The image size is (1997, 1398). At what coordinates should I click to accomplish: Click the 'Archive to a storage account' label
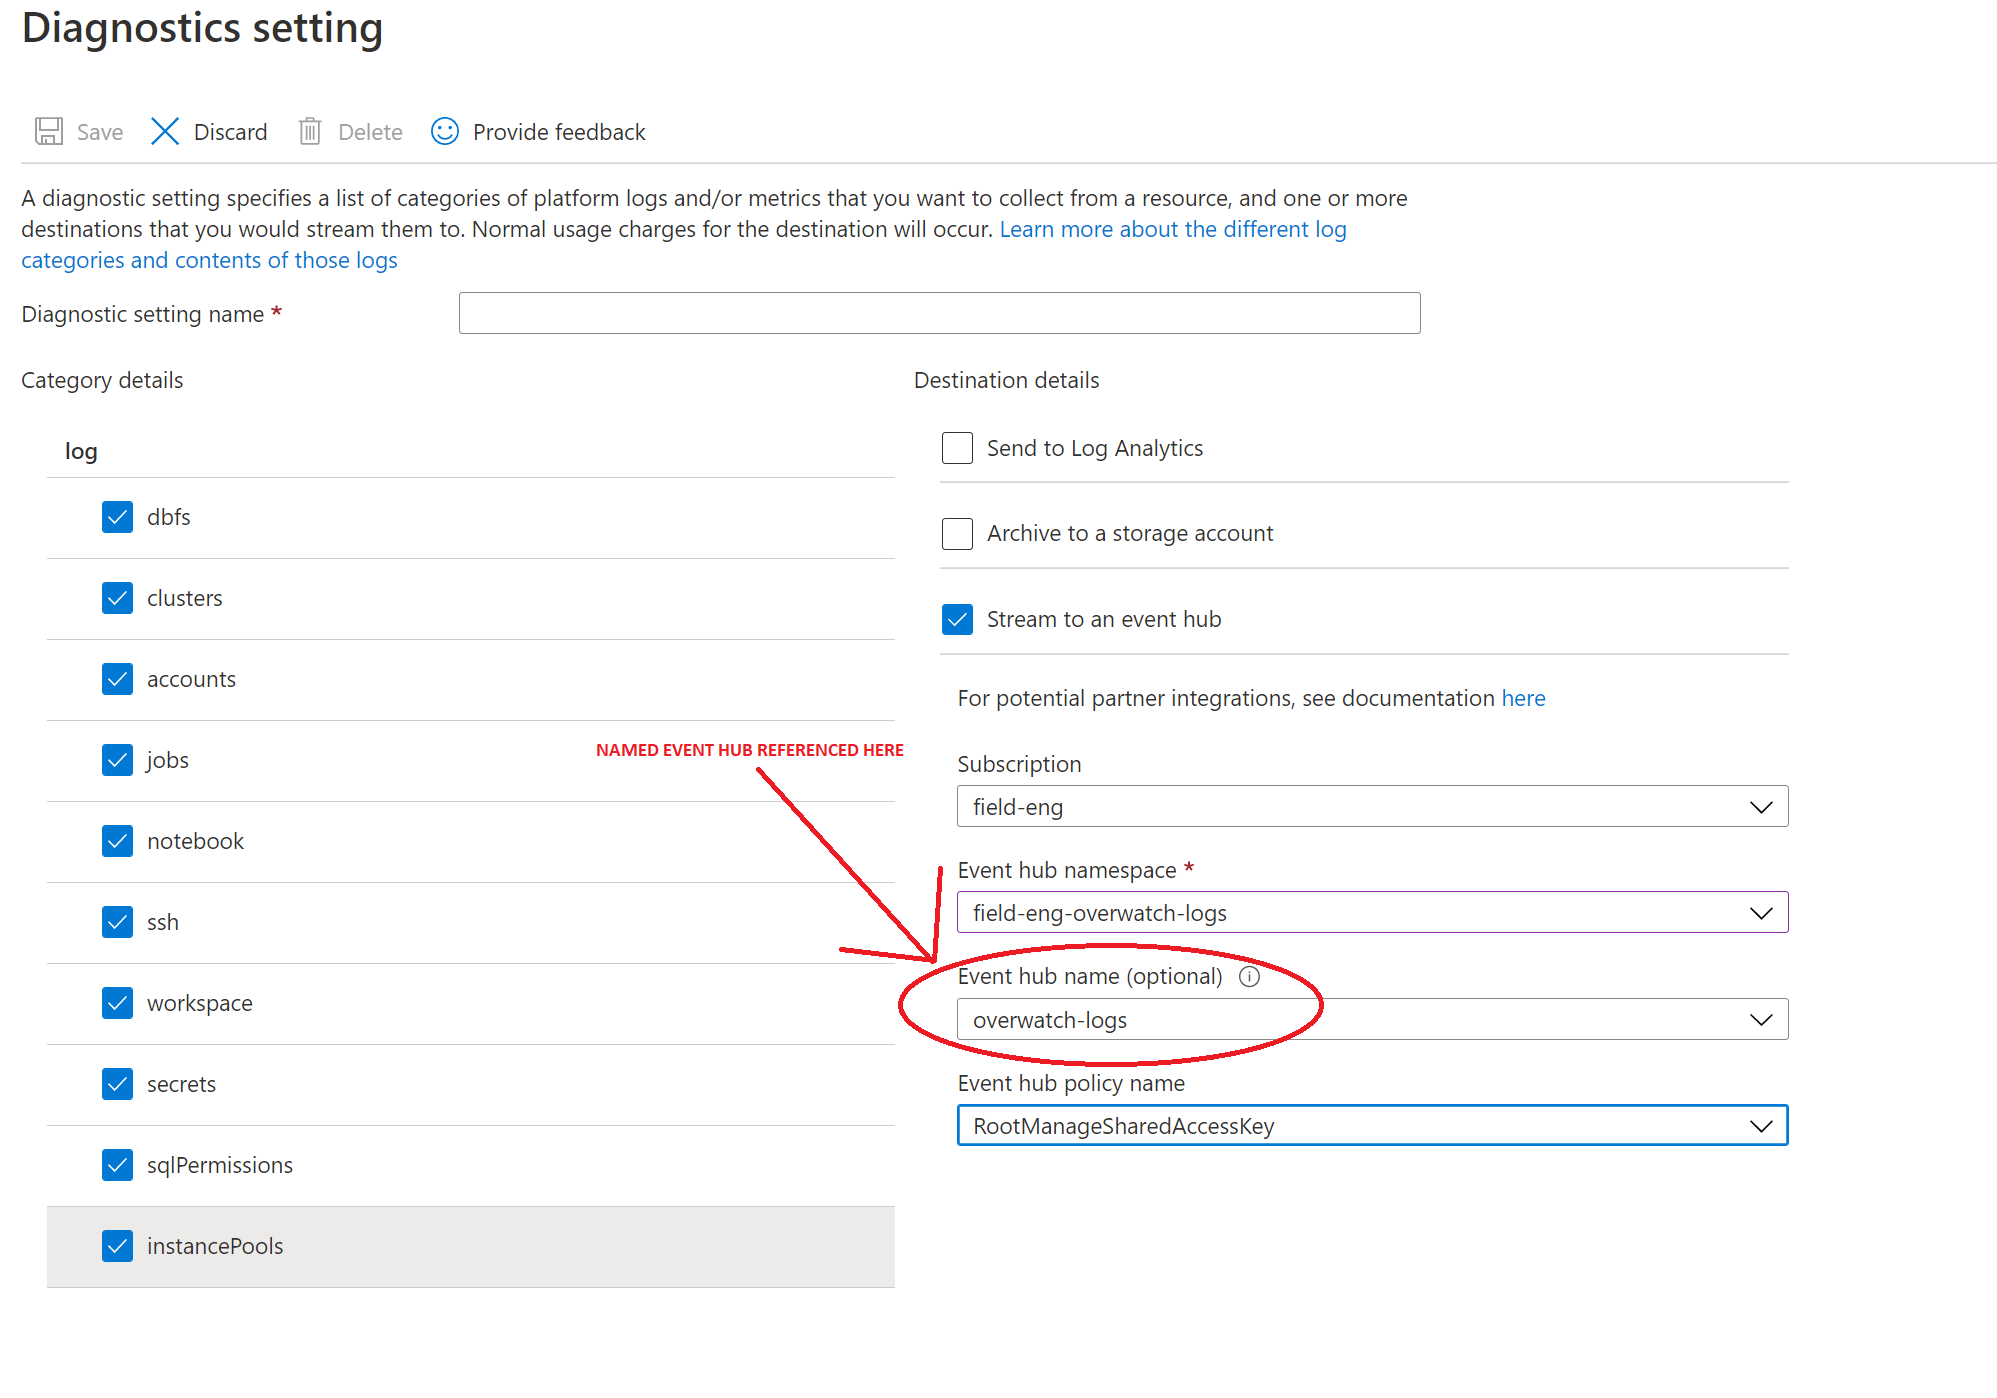[1130, 534]
